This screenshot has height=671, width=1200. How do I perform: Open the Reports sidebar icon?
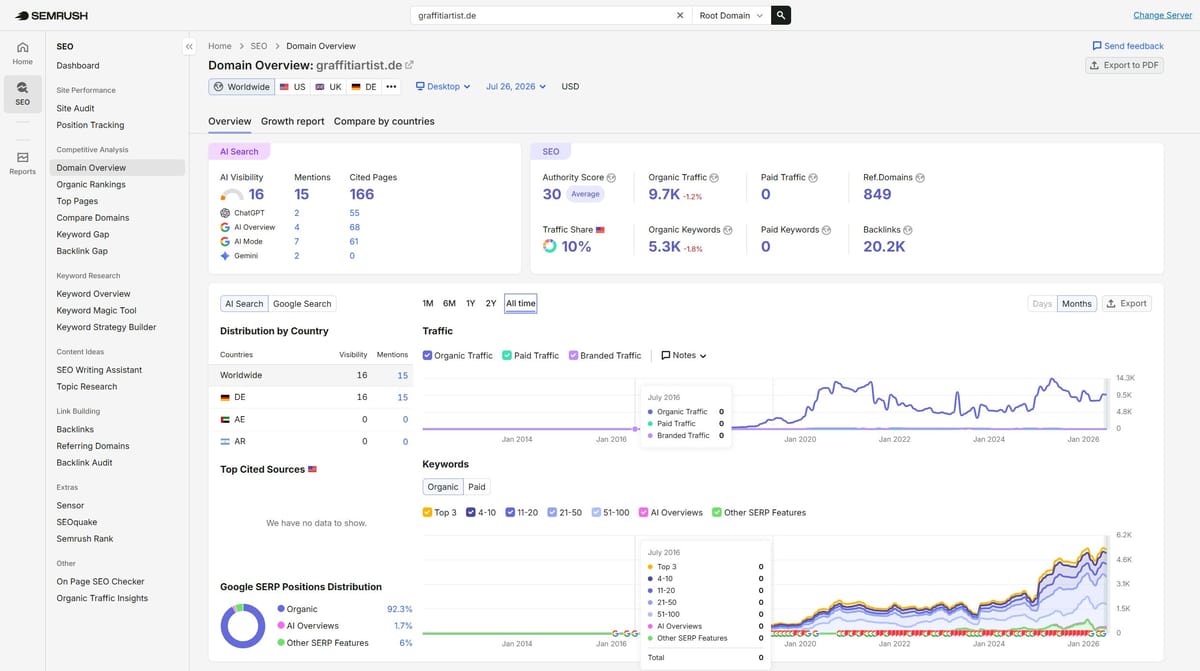[22, 163]
